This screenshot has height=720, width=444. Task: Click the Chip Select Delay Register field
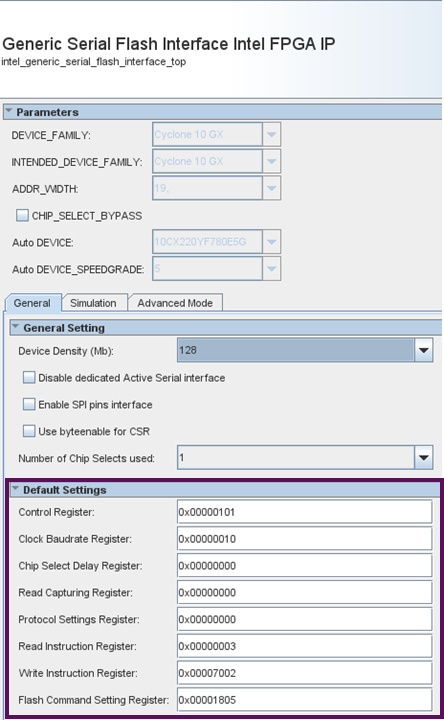[x=304, y=566]
